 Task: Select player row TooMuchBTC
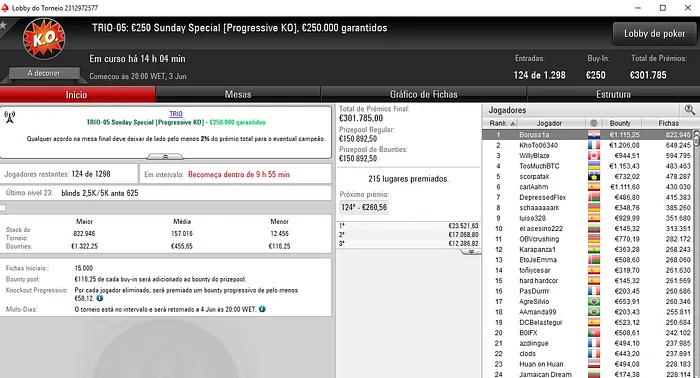(588, 166)
